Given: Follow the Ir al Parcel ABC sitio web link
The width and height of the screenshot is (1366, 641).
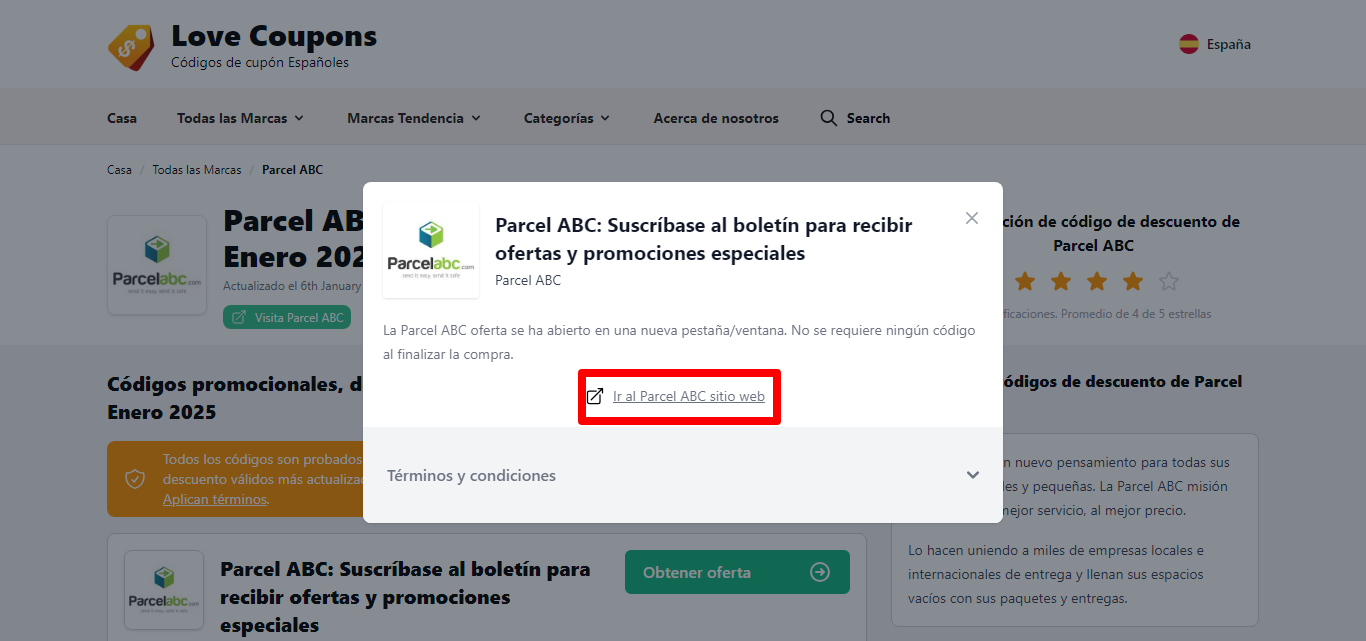Looking at the screenshot, I should click(689, 396).
